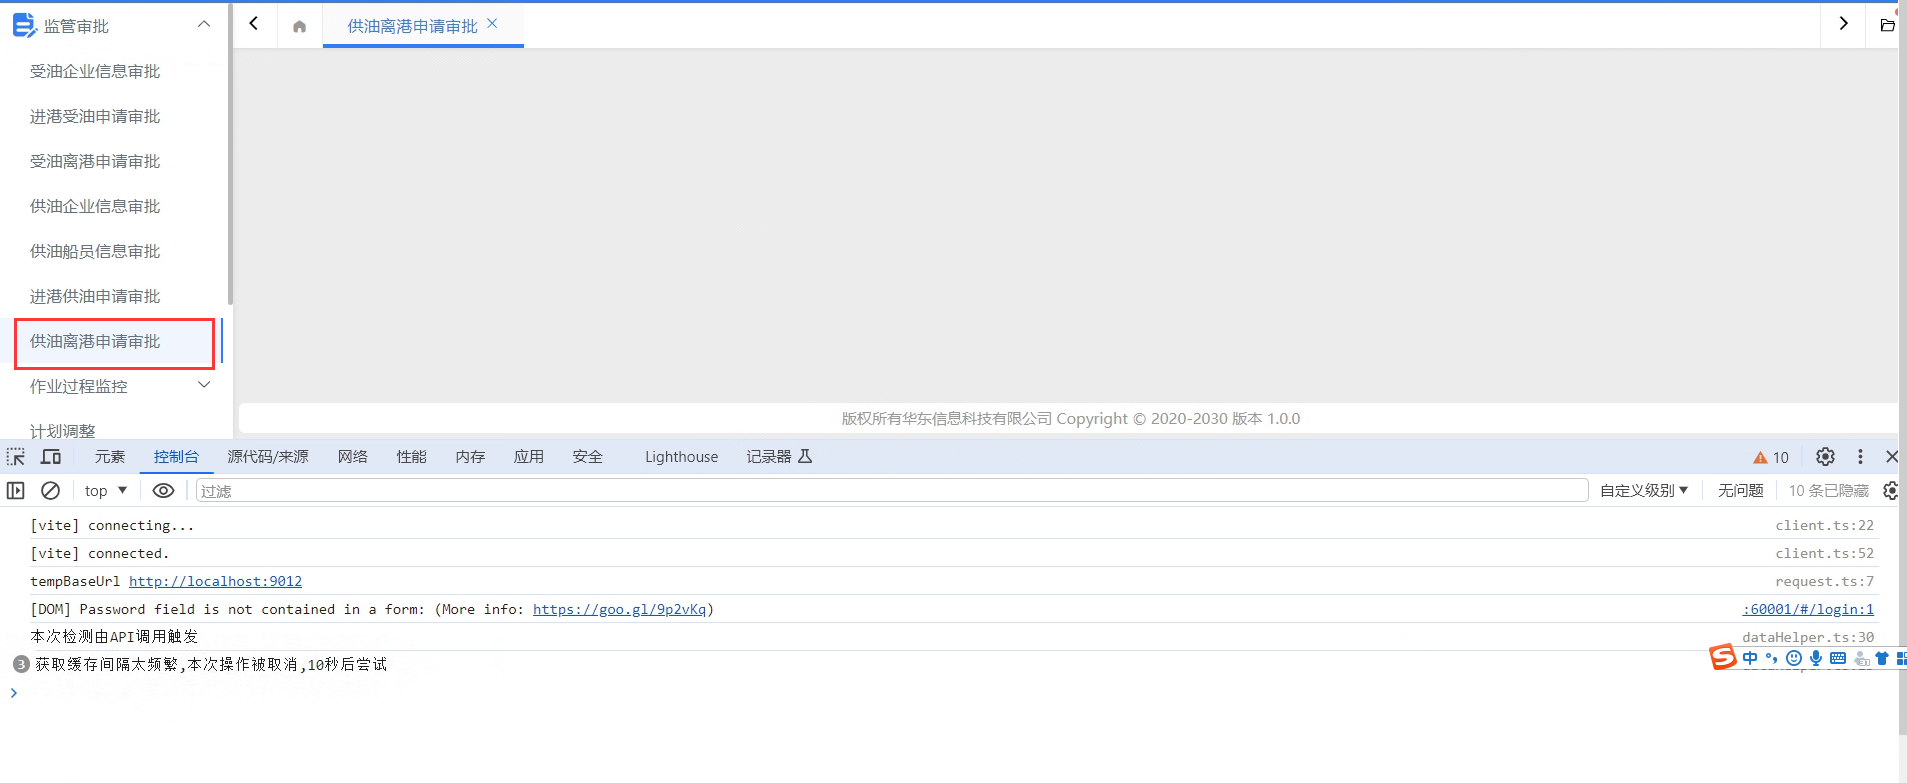Open source link client.ts:52

coord(1825,553)
